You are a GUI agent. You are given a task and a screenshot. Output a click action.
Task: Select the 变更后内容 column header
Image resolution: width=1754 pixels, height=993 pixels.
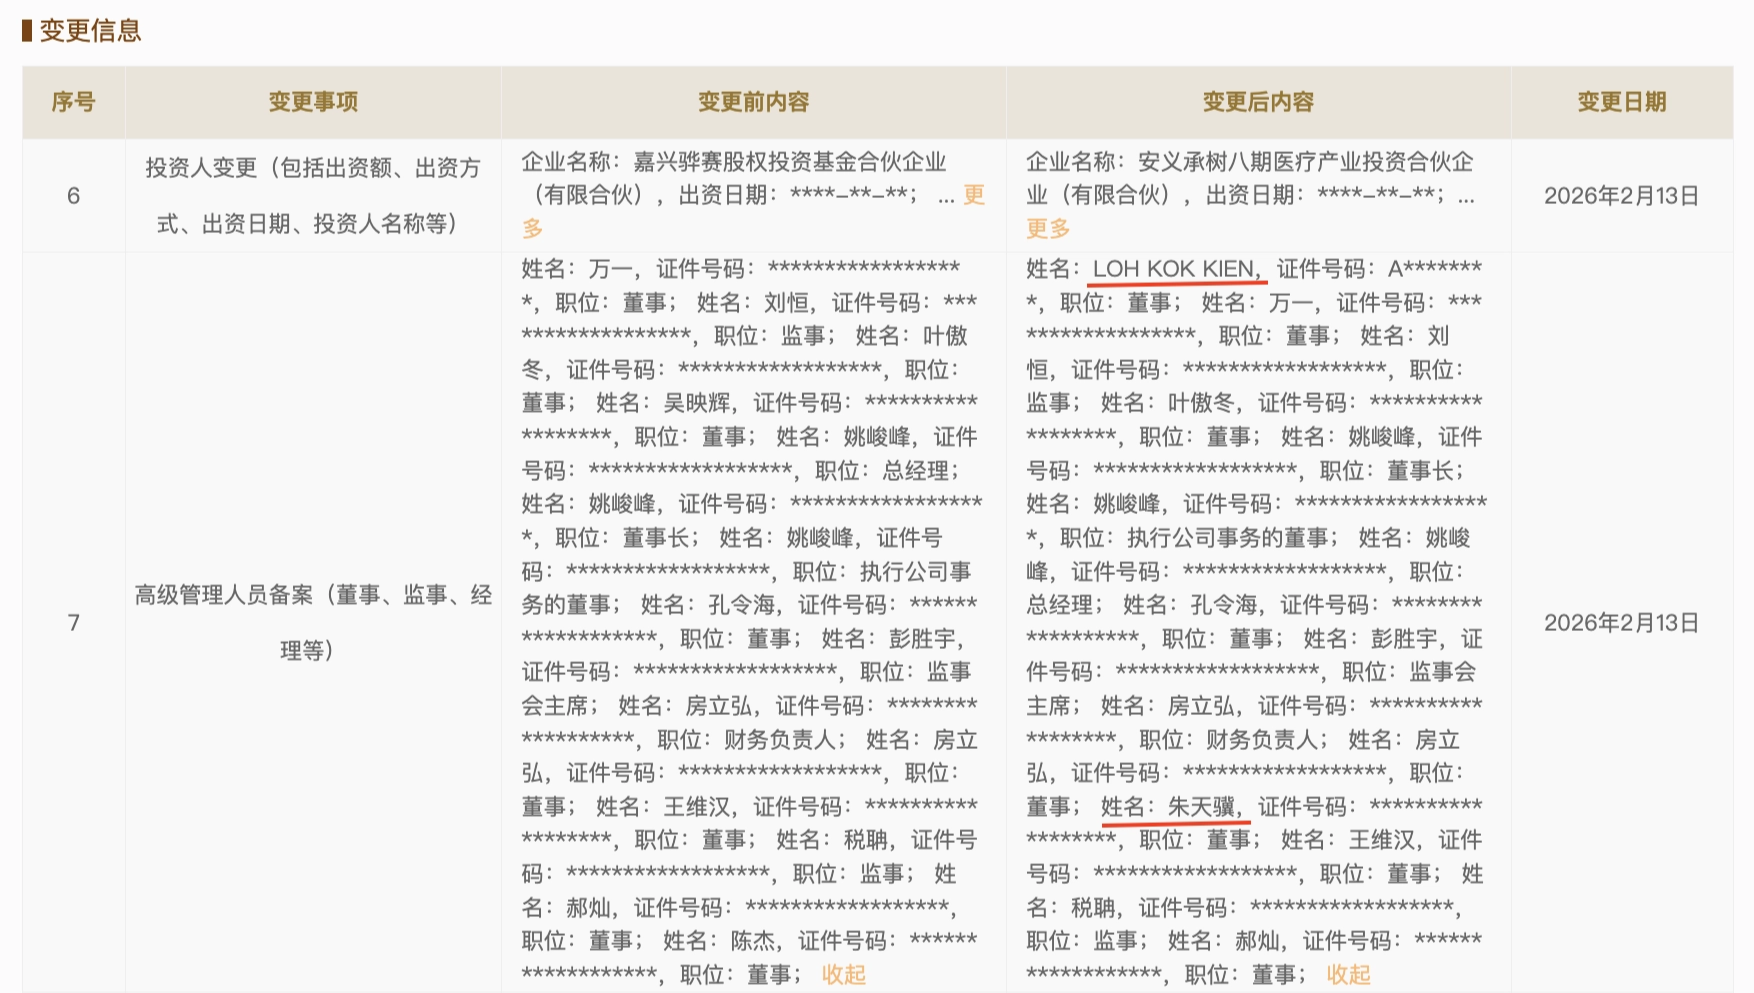(1258, 101)
